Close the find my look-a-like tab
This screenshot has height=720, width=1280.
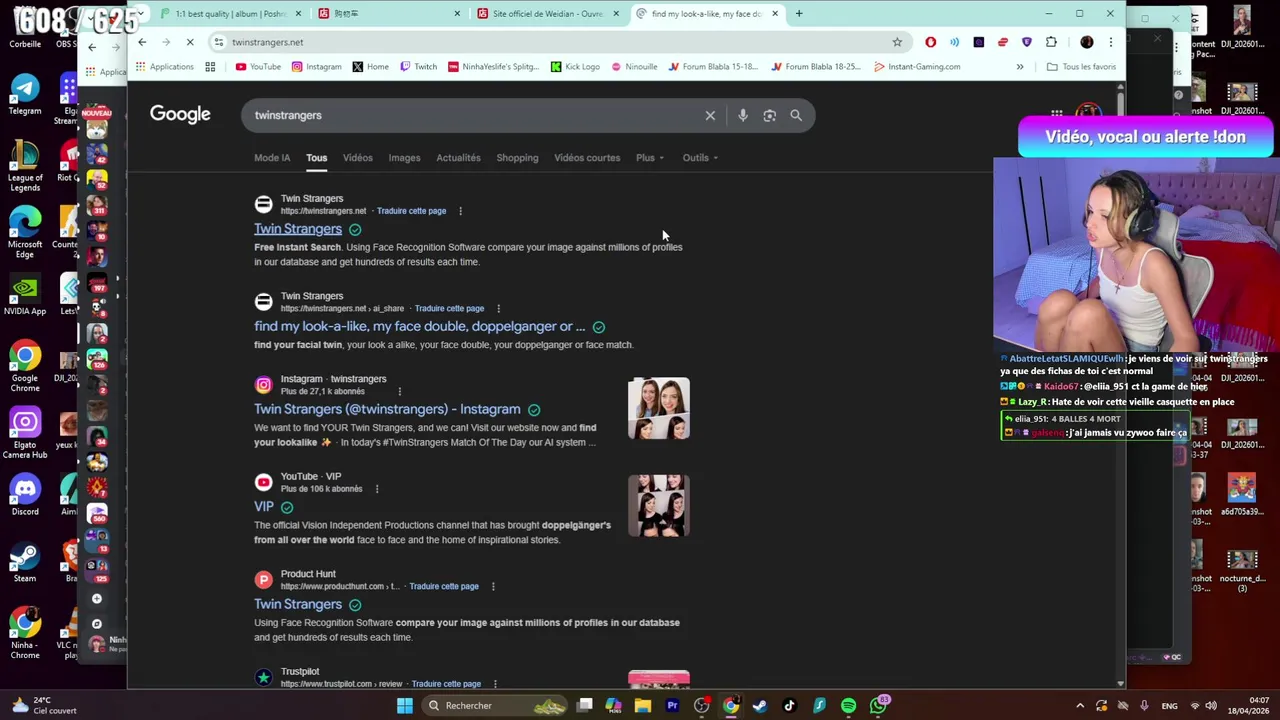(x=775, y=14)
